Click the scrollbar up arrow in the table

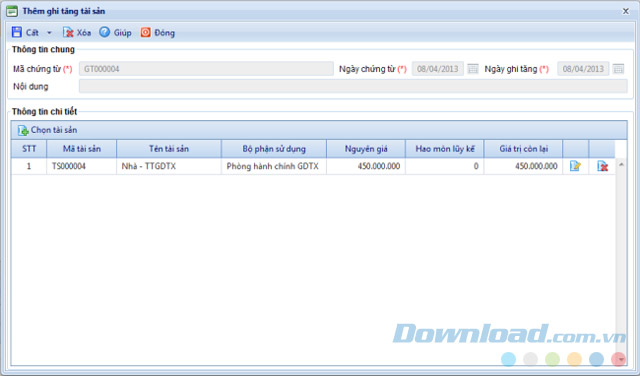pos(621,164)
